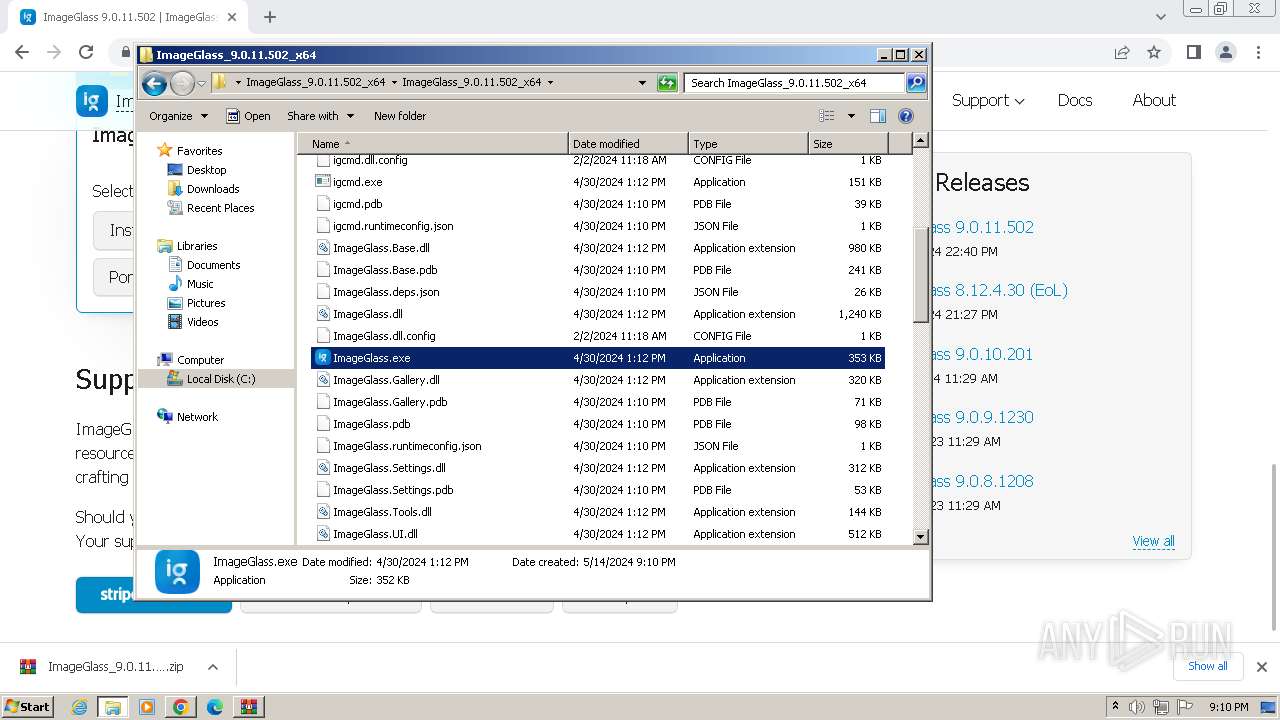1280x720 pixels.
Task: Select Downloads in Favorites
Action: (x=213, y=189)
